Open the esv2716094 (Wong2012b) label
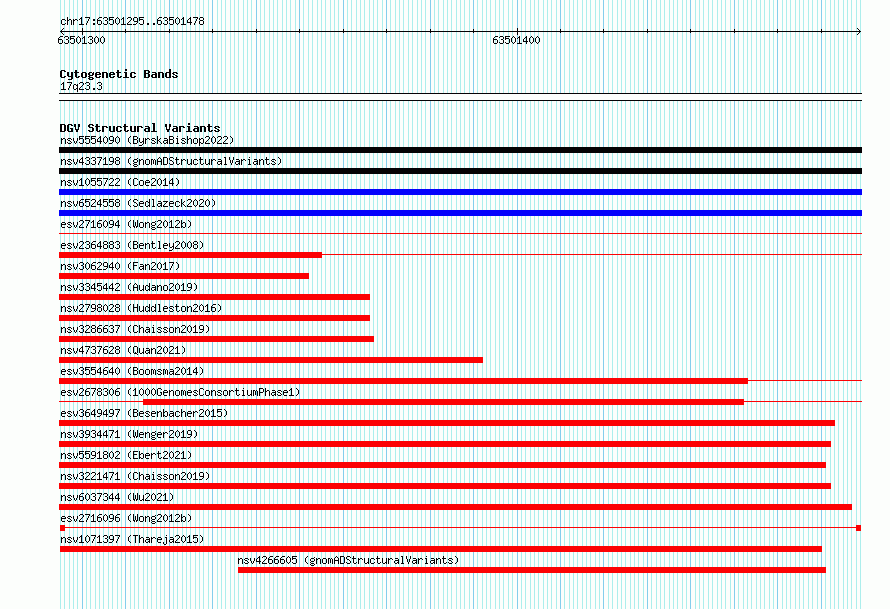Viewport: 890px width, 609px height. (126, 224)
